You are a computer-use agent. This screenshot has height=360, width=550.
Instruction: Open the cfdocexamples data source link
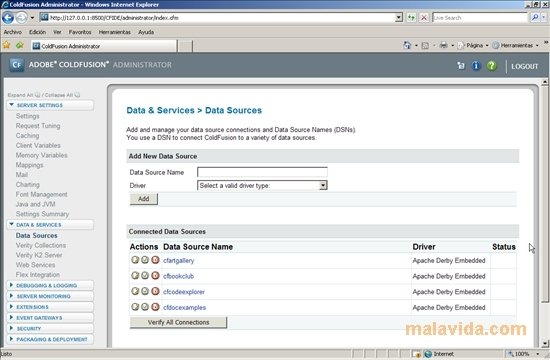click(185, 307)
